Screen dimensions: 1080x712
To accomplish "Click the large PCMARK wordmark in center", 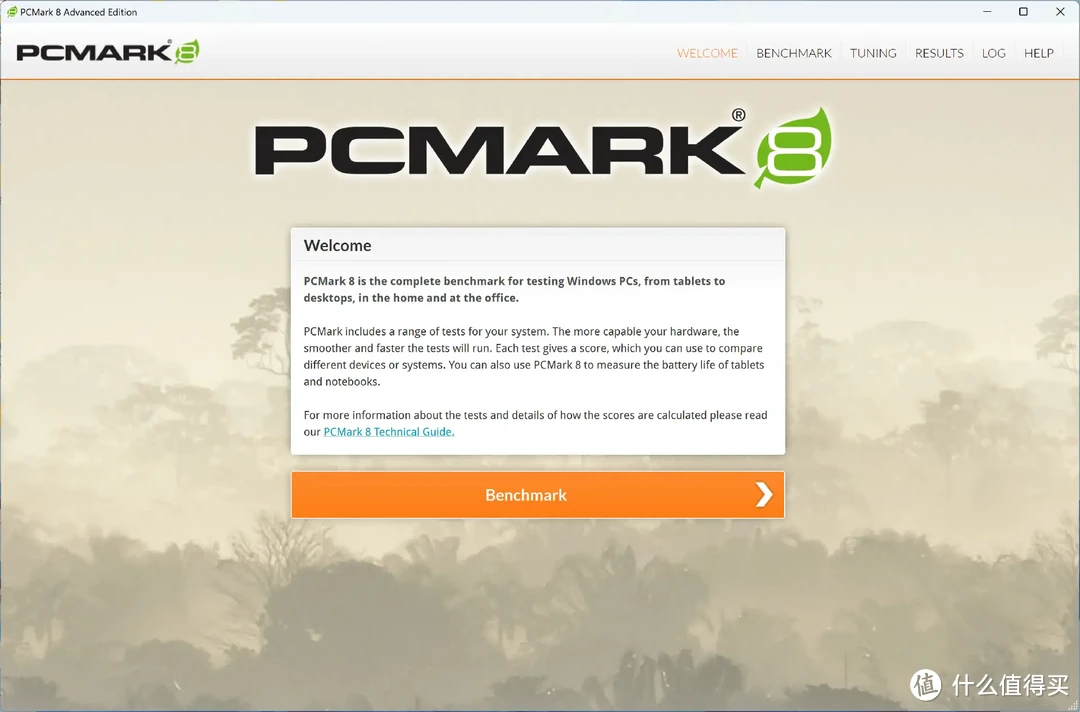I will click(500, 149).
